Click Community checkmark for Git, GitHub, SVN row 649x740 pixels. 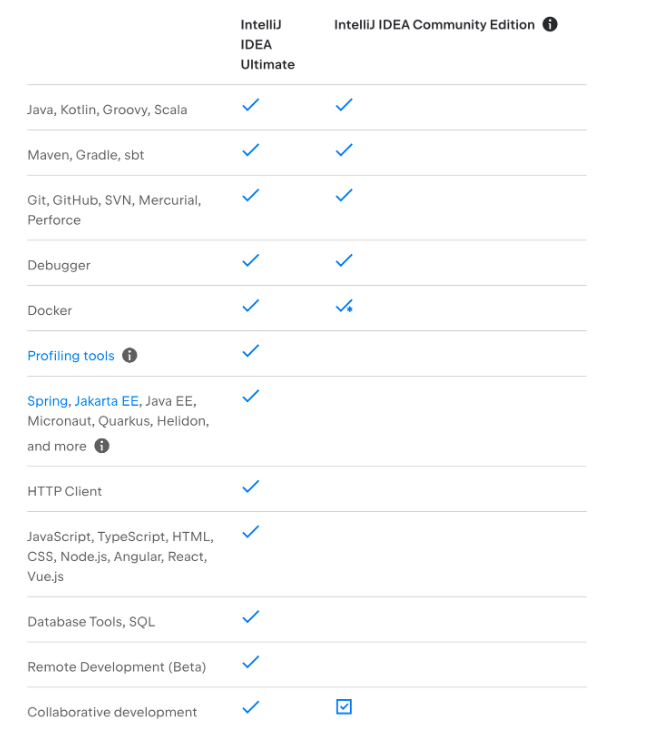(344, 195)
